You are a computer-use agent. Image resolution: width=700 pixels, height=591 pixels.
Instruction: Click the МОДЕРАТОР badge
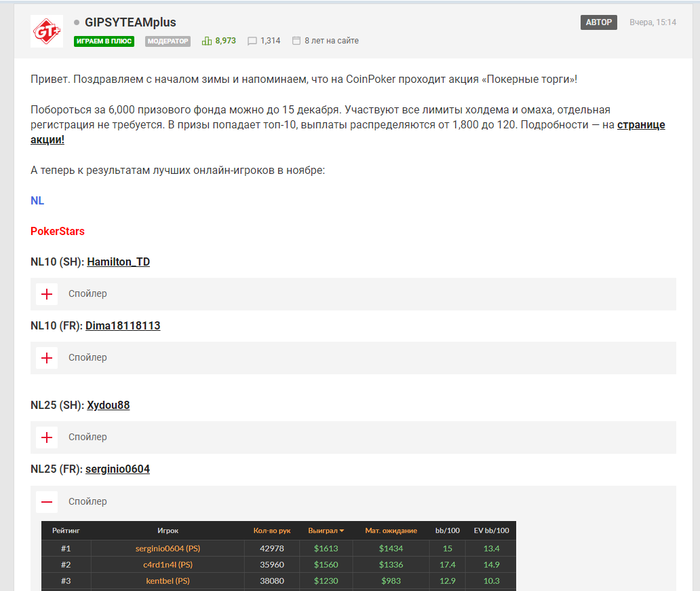click(168, 41)
